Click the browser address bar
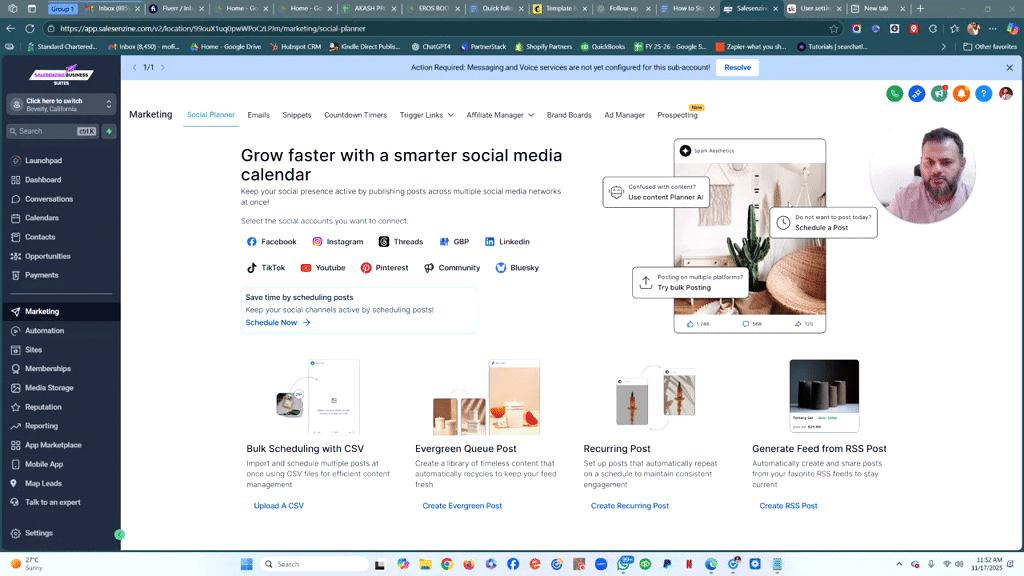 tap(441, 29)
